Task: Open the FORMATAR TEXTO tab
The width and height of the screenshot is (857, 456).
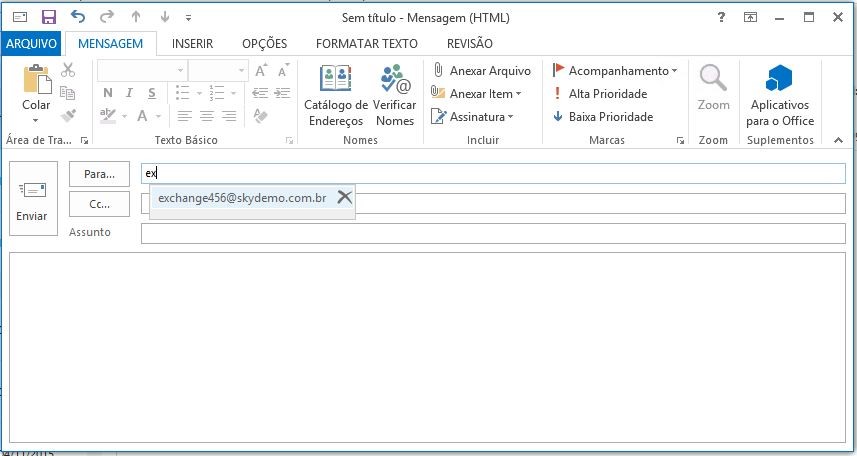Action: (x=366, y=43)
